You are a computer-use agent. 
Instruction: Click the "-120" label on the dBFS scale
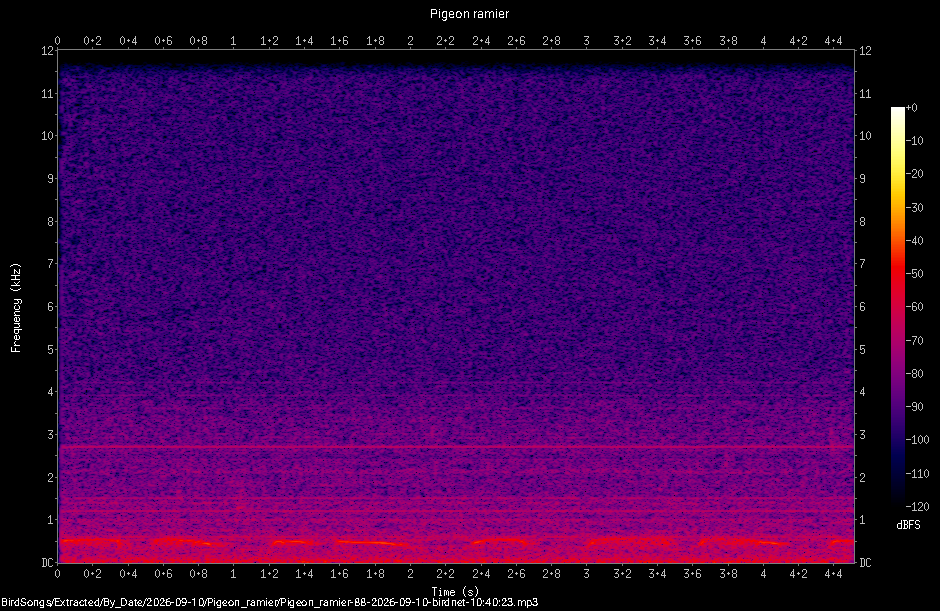[x=917, y=507]
